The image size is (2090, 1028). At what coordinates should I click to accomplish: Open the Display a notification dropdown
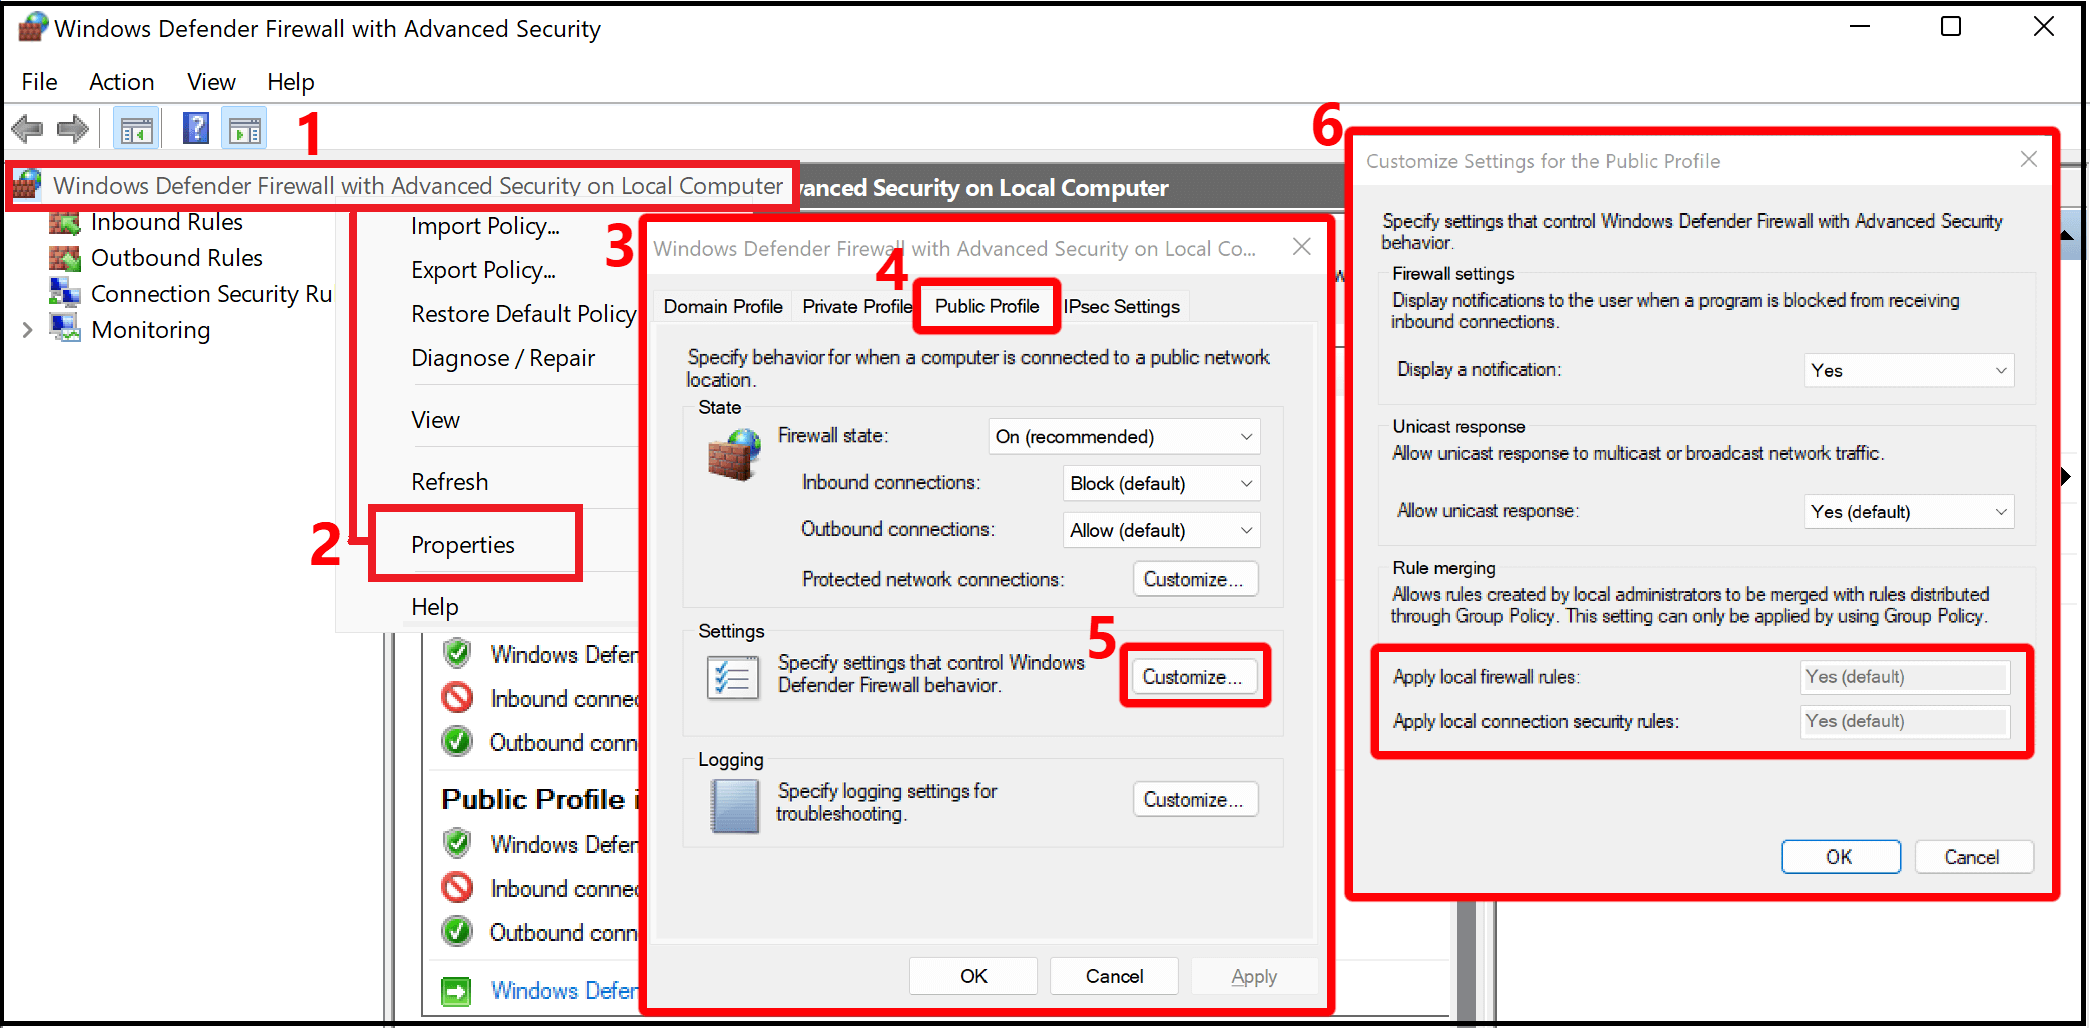pos(1907,370)
